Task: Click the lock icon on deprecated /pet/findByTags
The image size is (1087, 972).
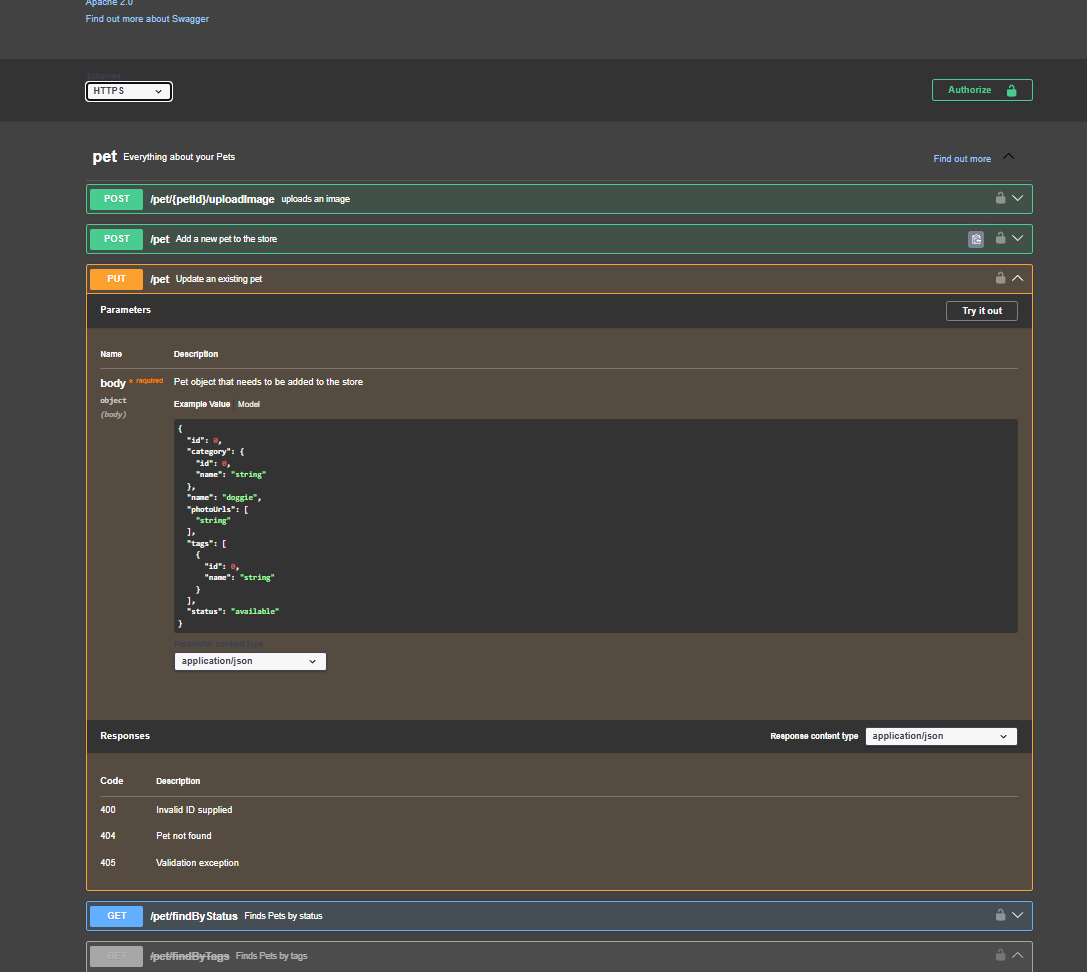Action: [1000, 955]
